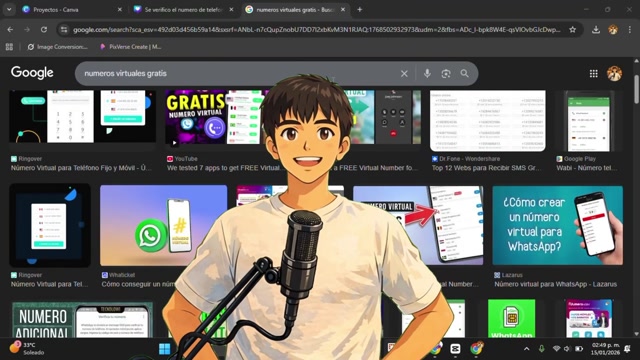Viewport: 640px width, 360px height.
Task: Reload the current page
Action: (44, 29)
